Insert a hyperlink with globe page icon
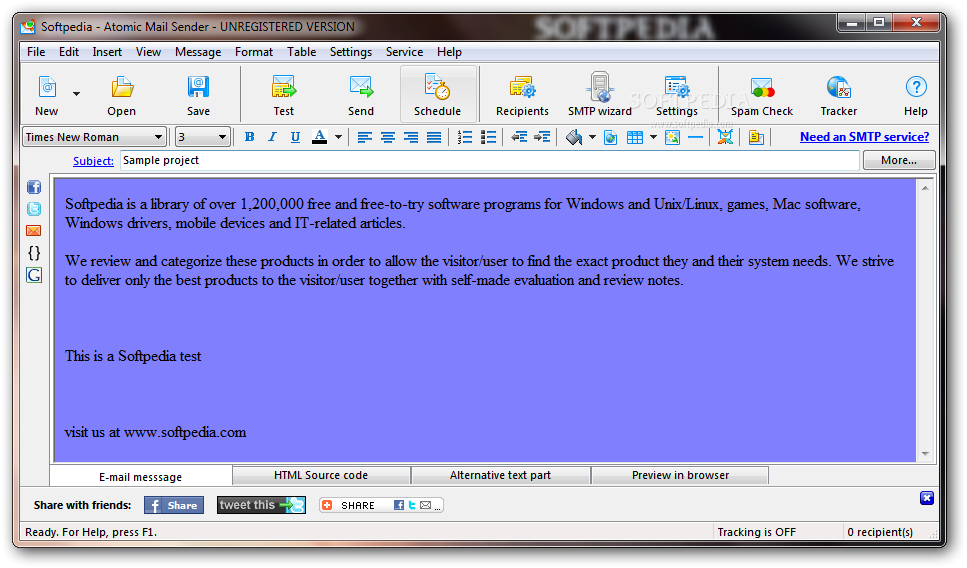The height and width of the screenshot is (568, 967). tap(611, 137)
